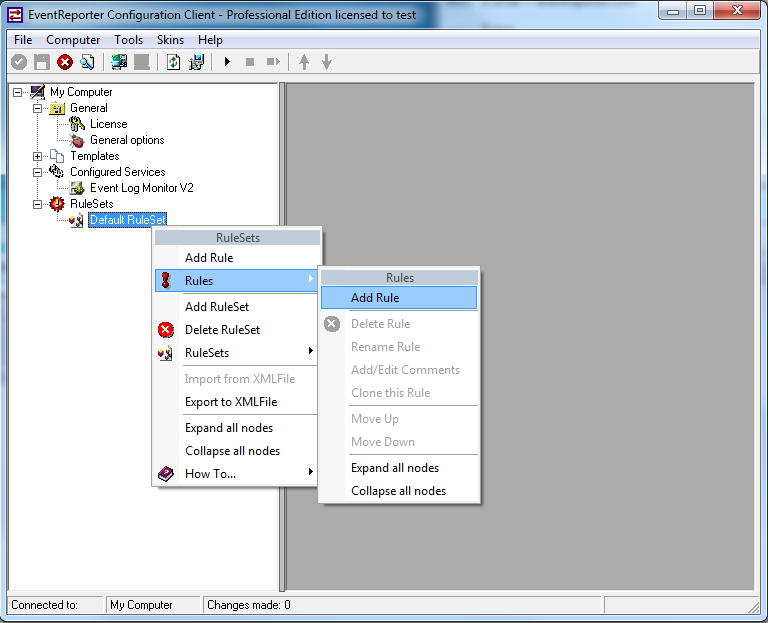This screenshot has width=768, height=623.
Task: Open the Tools menu
Action: pos(128,40)
